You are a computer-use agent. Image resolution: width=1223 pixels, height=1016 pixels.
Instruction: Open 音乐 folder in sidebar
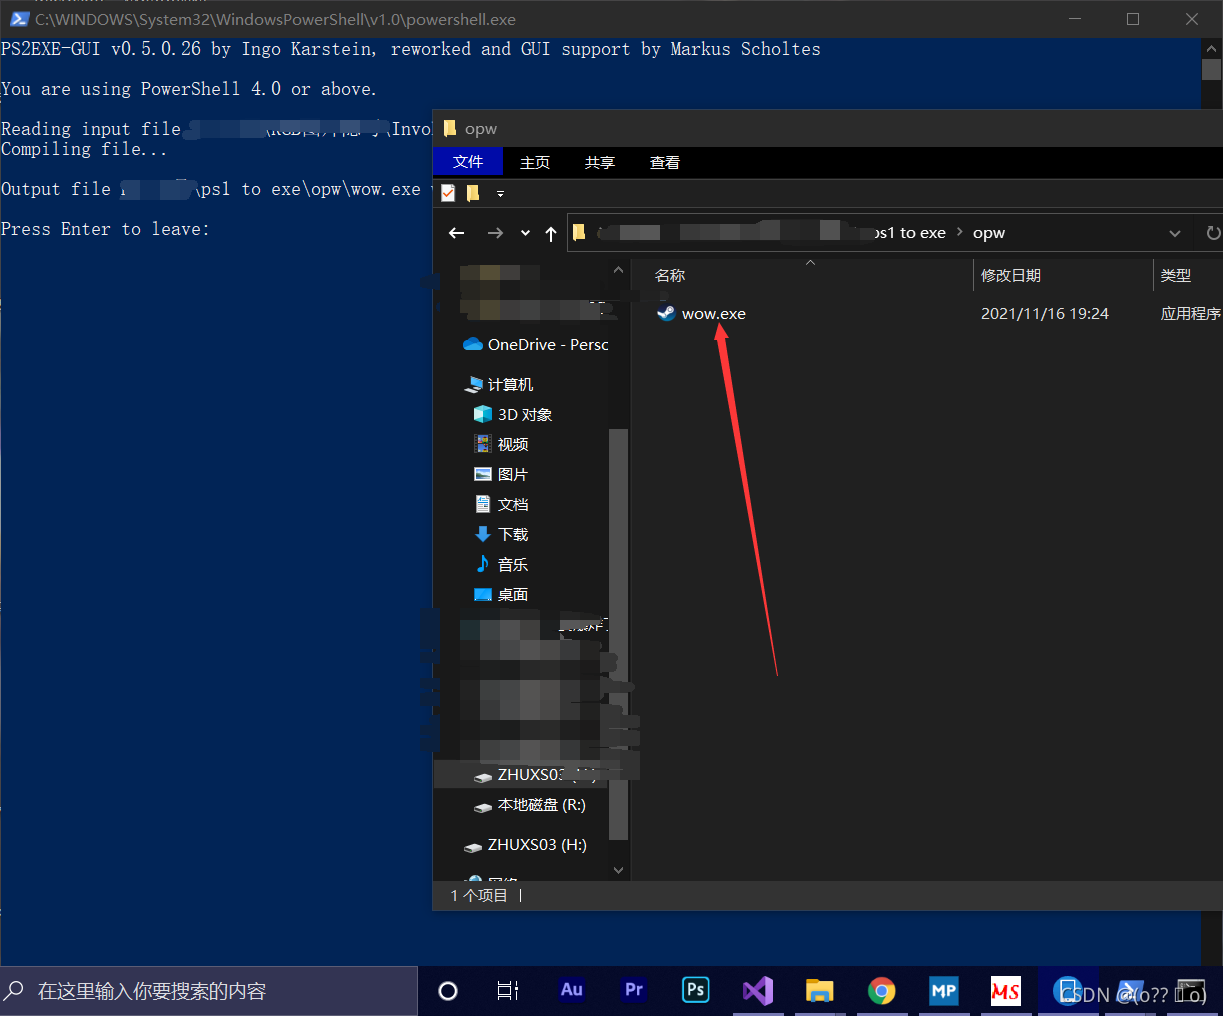point(501,564)
